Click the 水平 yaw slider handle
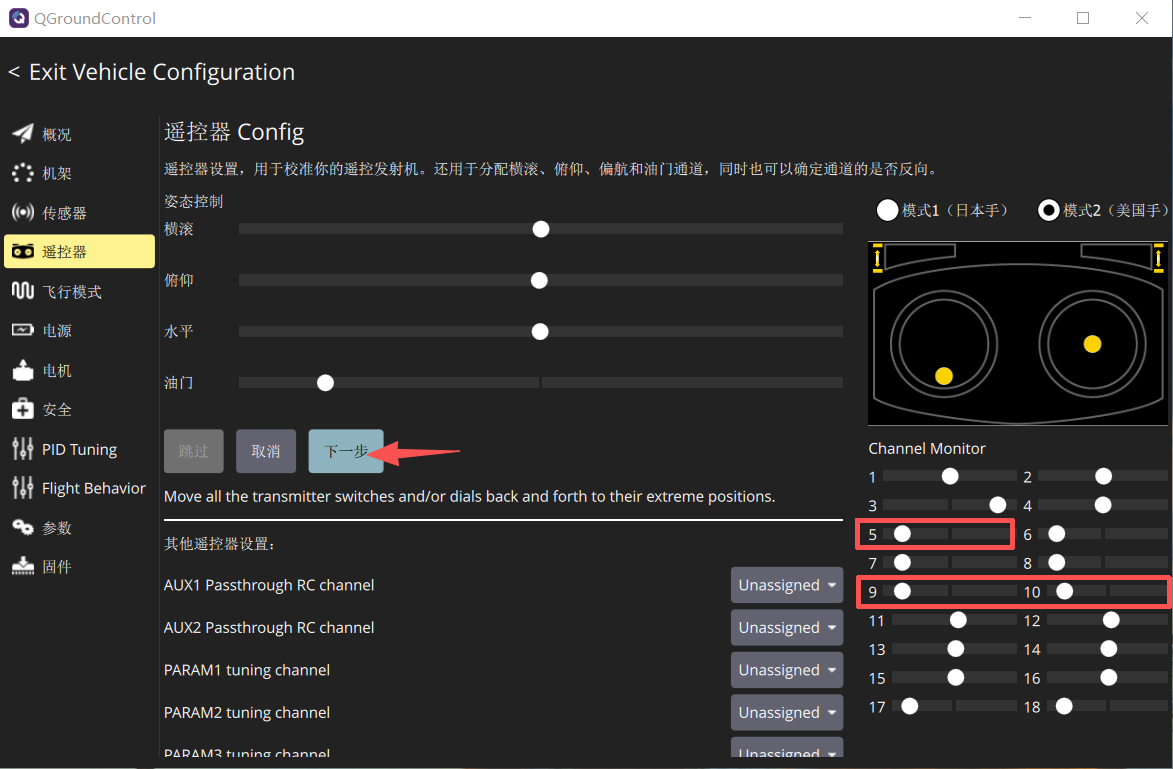This screenshot has width=1173, height=769. tap(540, 331)
